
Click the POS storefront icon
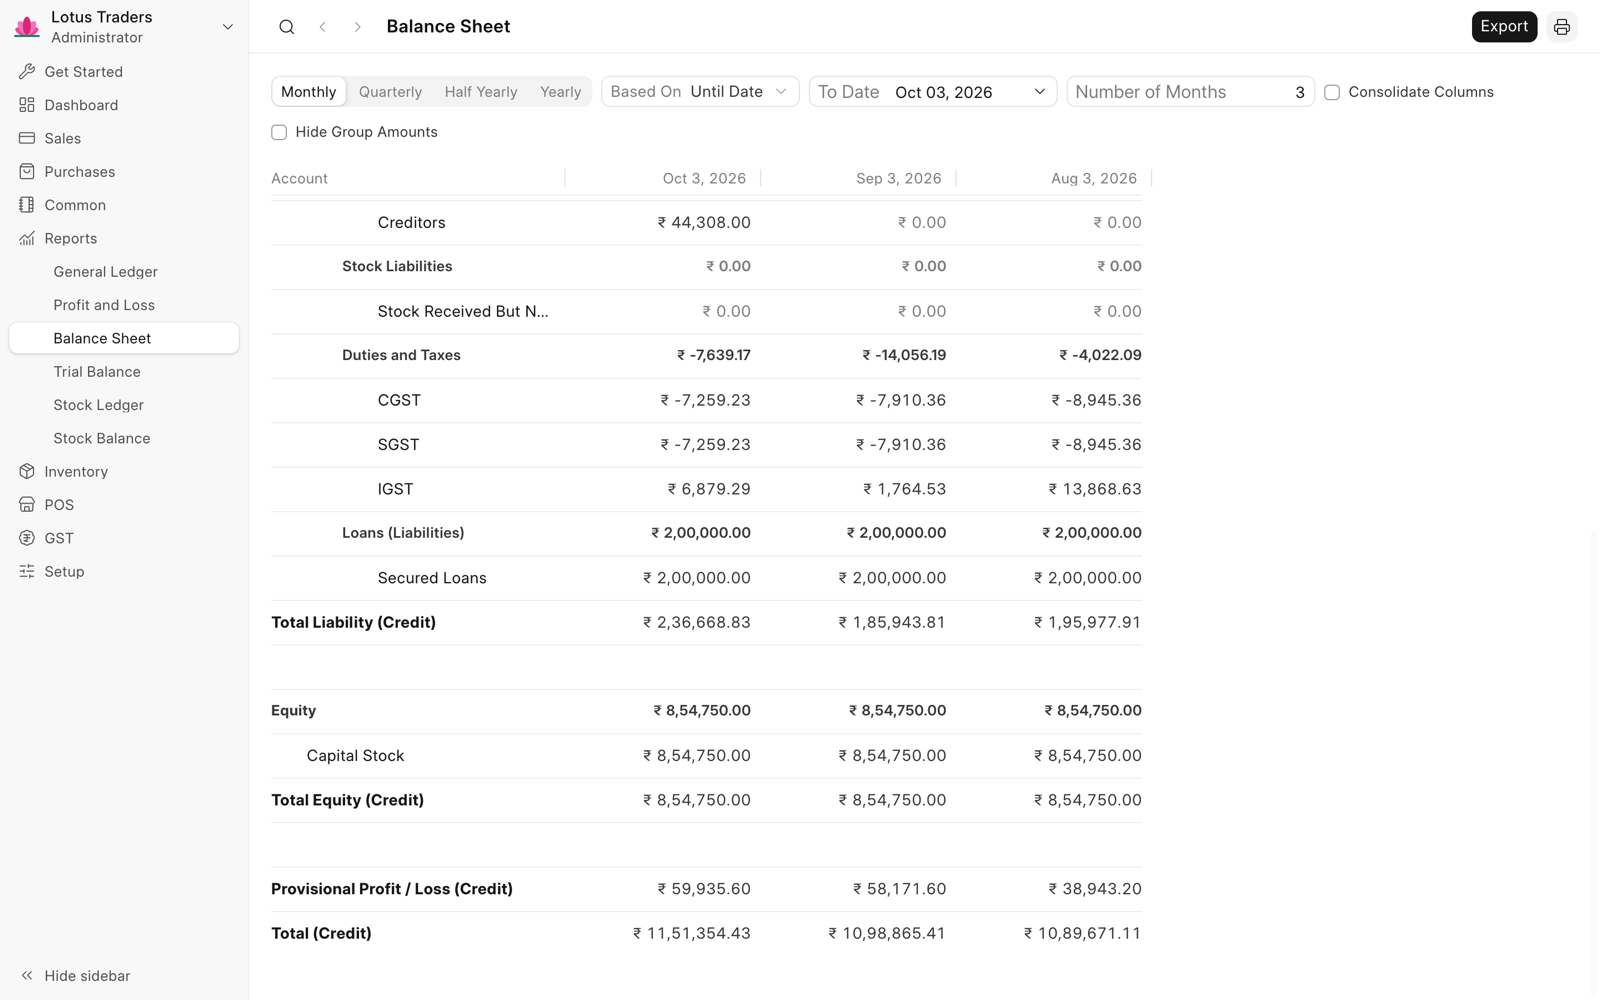click(27, 505)
